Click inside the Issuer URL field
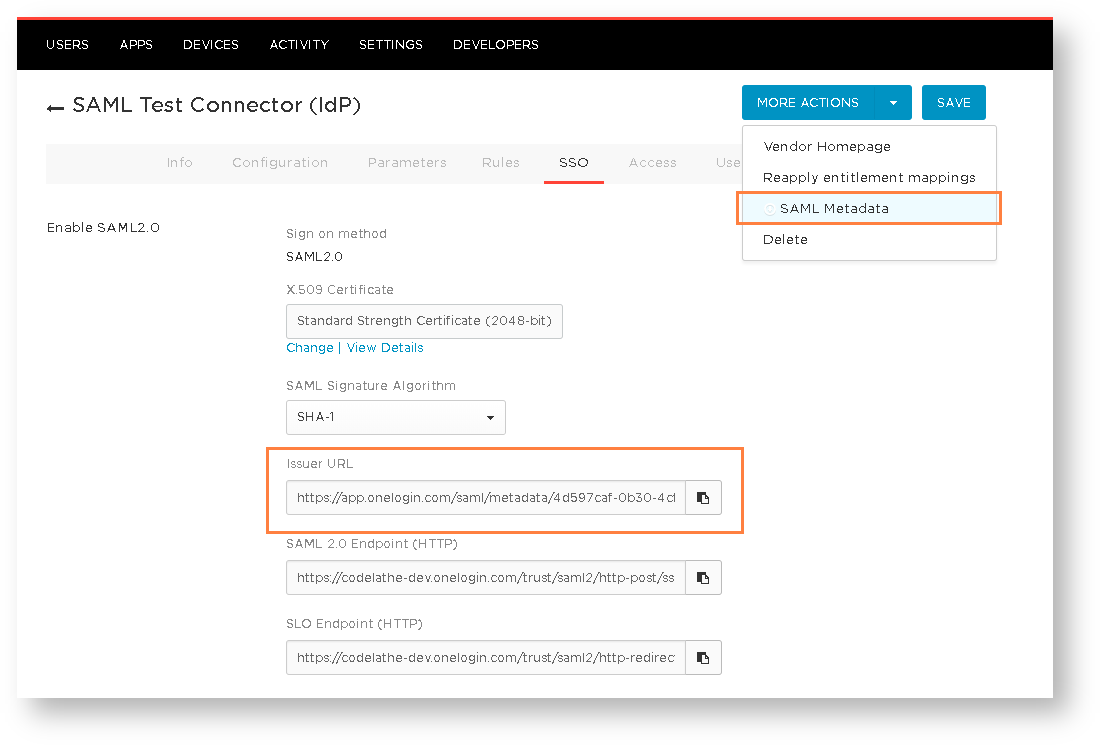Screen dimensions: 1101x746 click(x=485, y=498)
